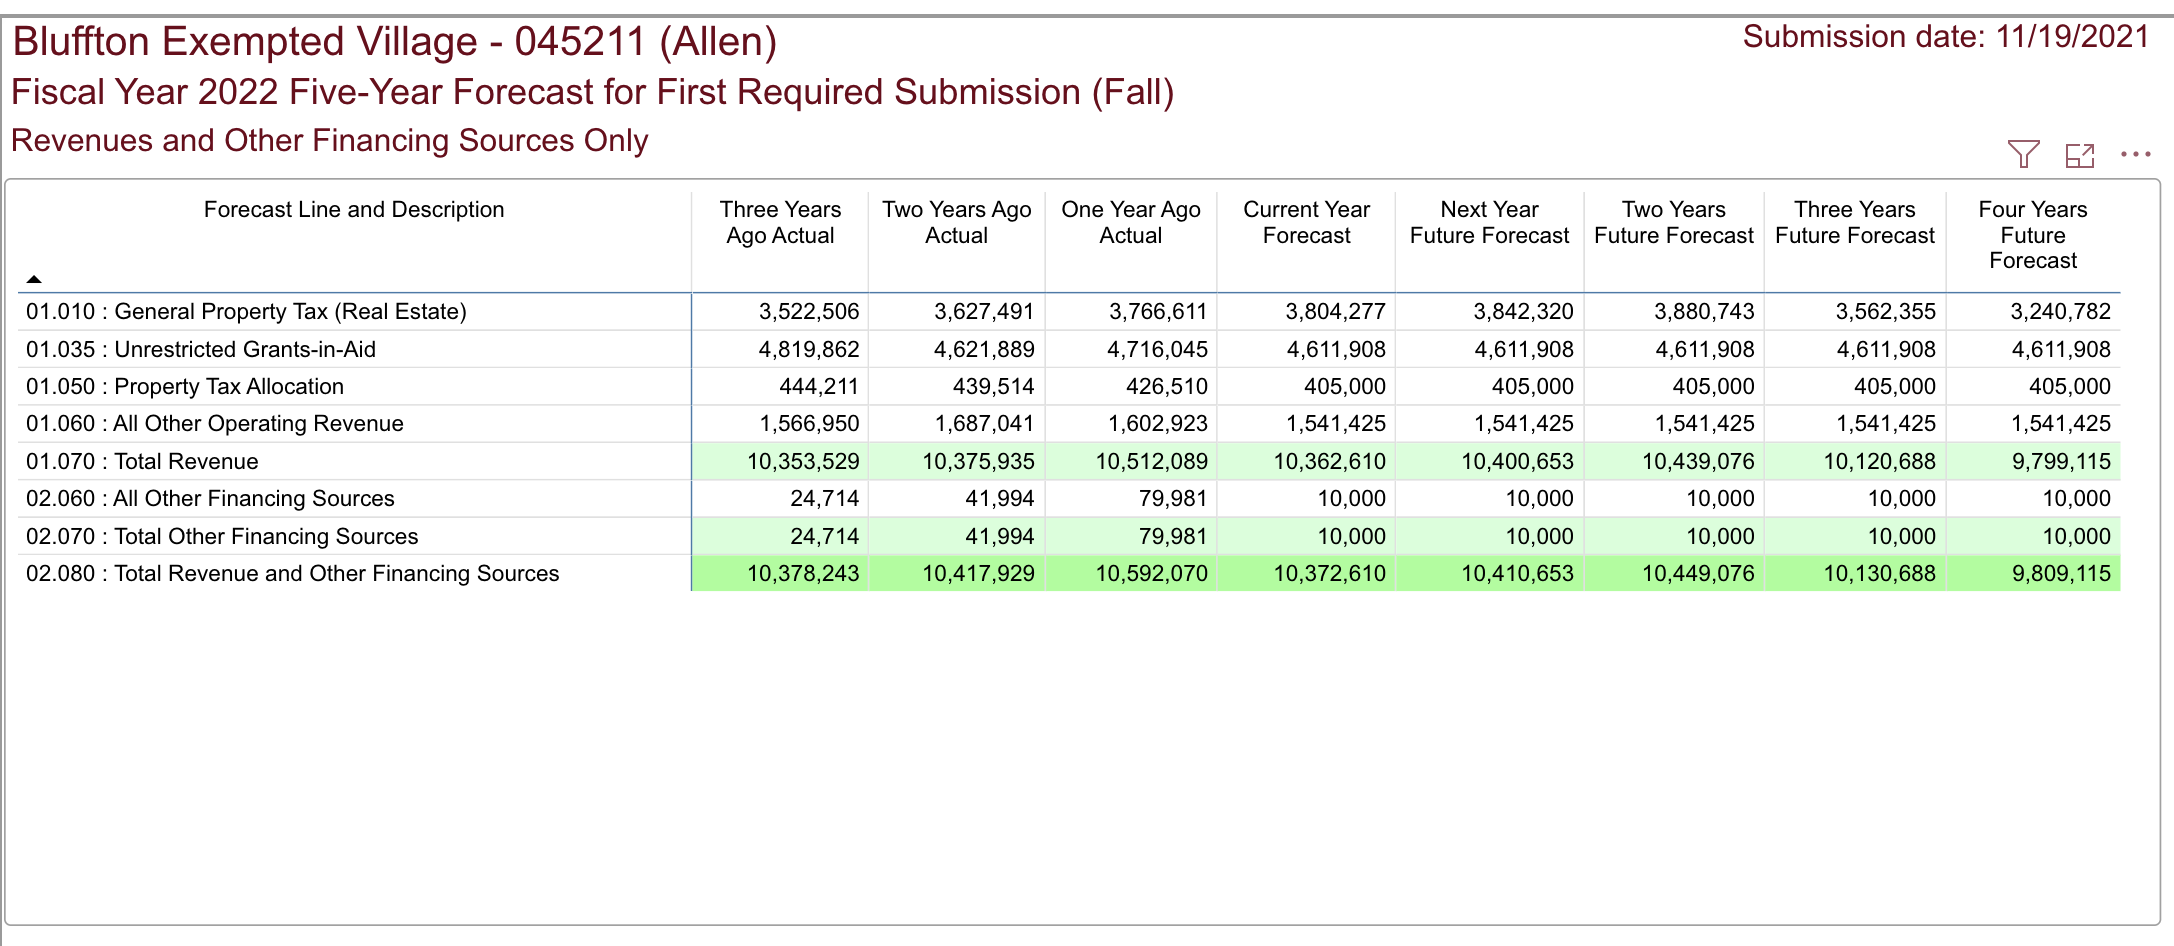
Task: Click the grand total value 10,449,076
Action: [1699, 573]
